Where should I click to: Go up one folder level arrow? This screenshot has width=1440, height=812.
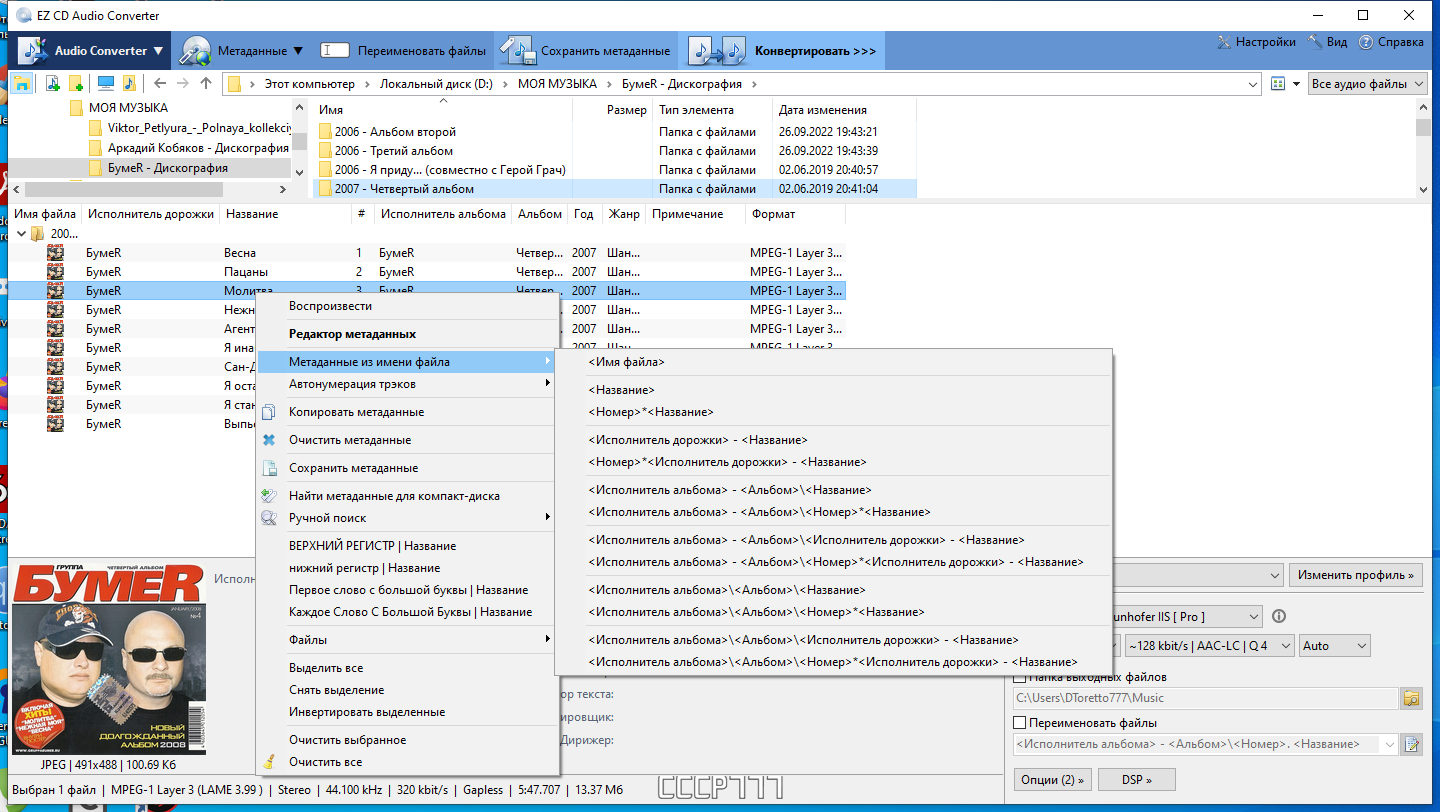pyautogui.click(x=206, y=84)
